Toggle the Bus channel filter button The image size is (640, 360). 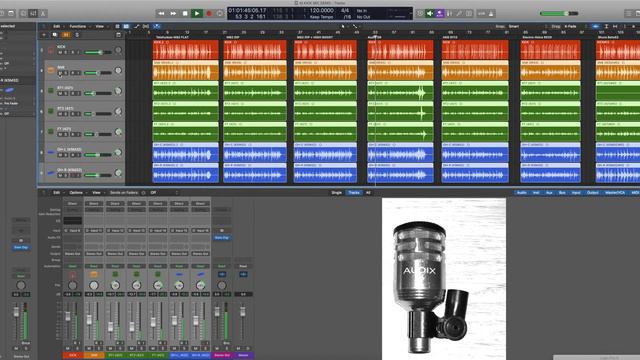[x=562, y=193]
